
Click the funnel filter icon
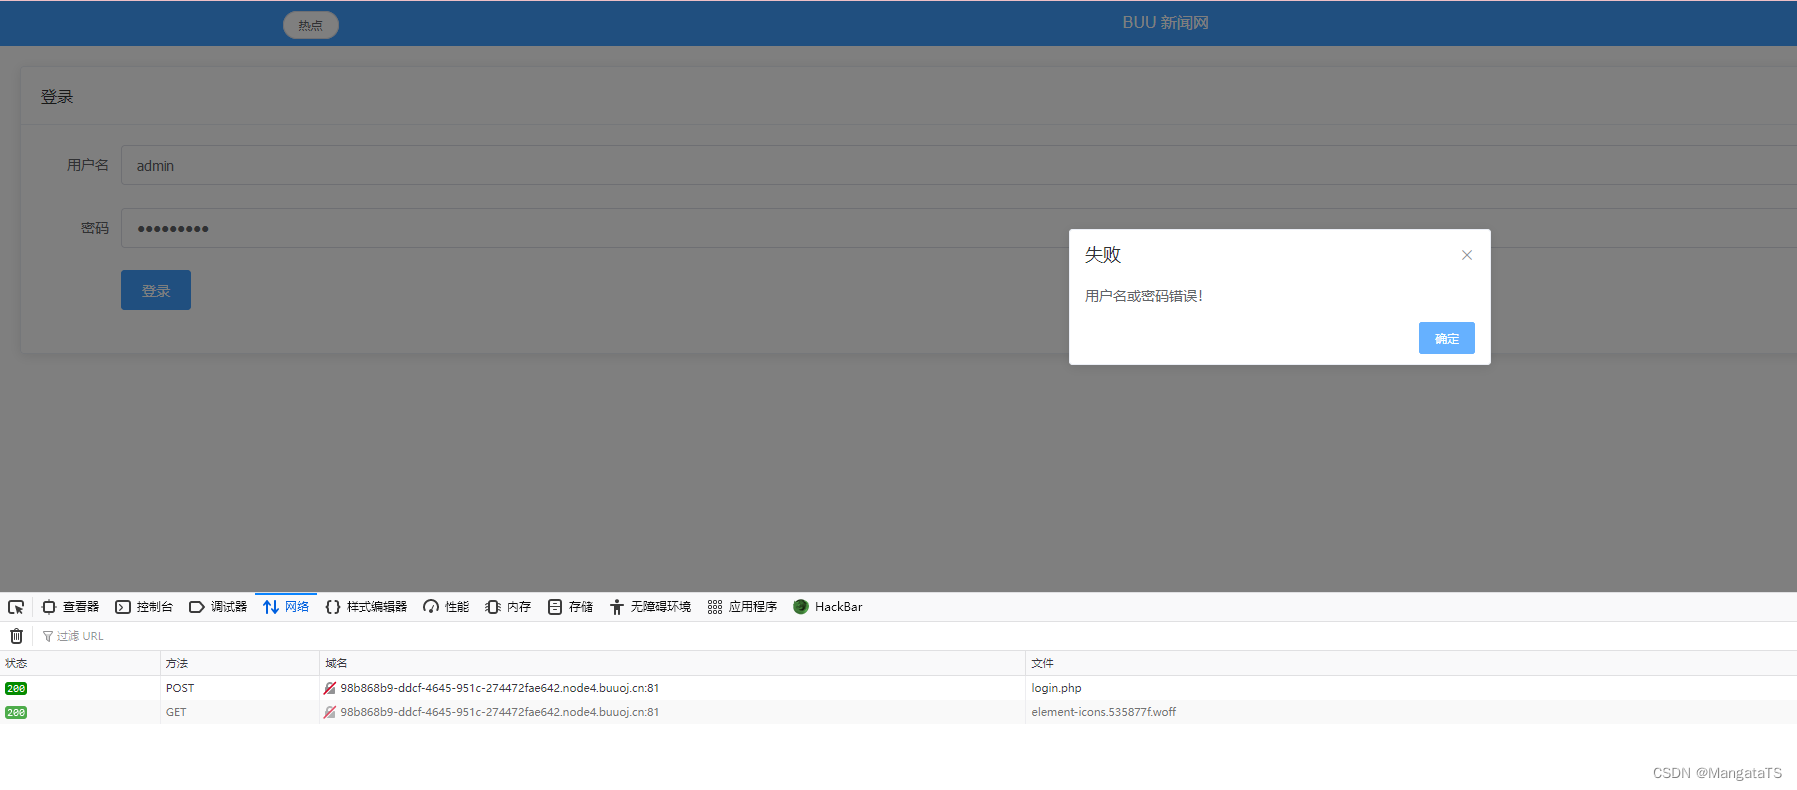pyautogui.click(x=48, y=636)
